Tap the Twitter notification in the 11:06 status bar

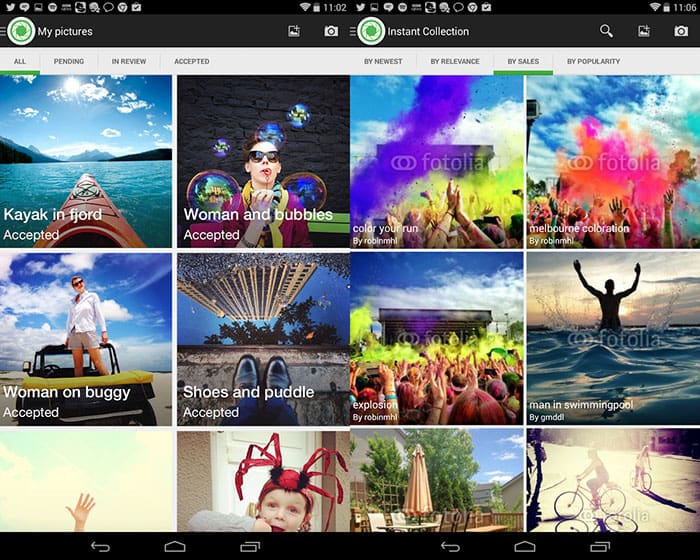tap(360, 7)
